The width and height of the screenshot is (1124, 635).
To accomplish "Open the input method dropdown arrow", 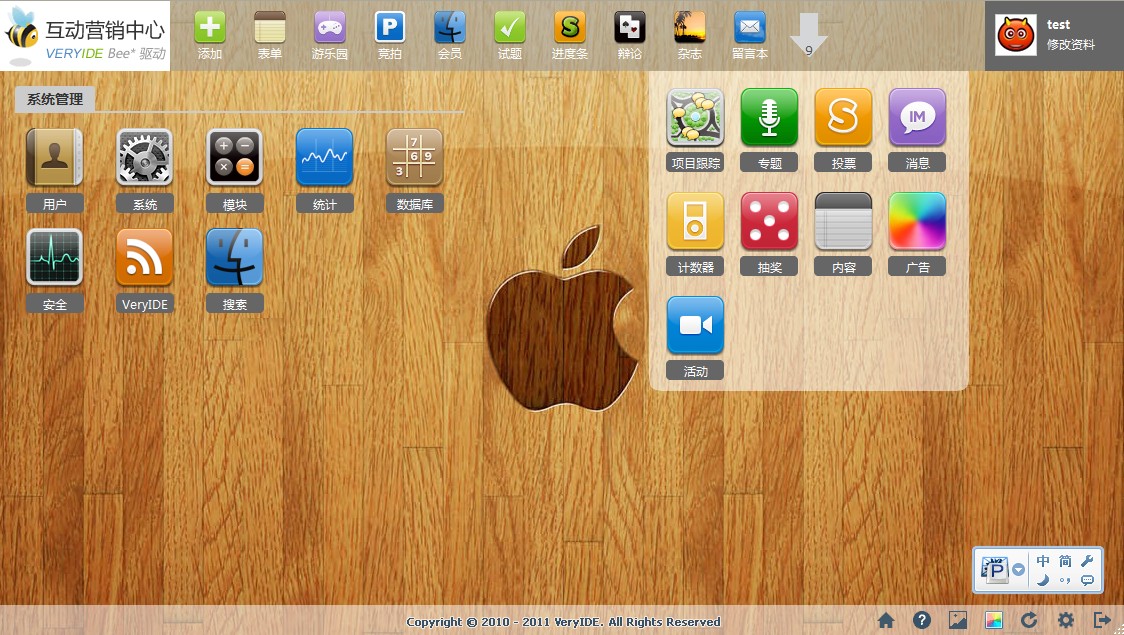I will [x=1019, y=570].
